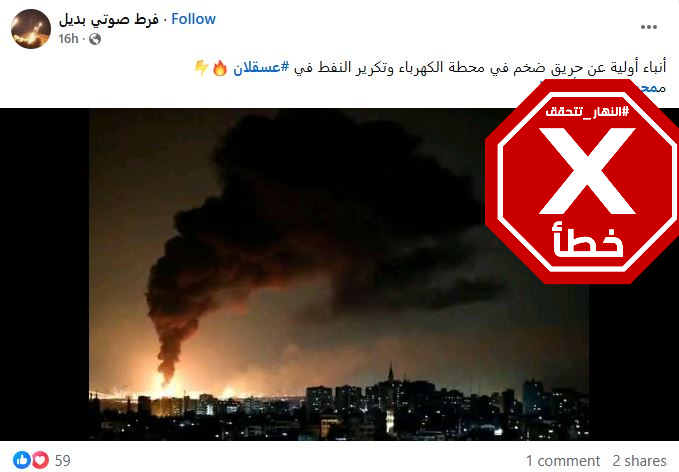View the 2 shares list
The image size is (679, 472).
(639, 461)
